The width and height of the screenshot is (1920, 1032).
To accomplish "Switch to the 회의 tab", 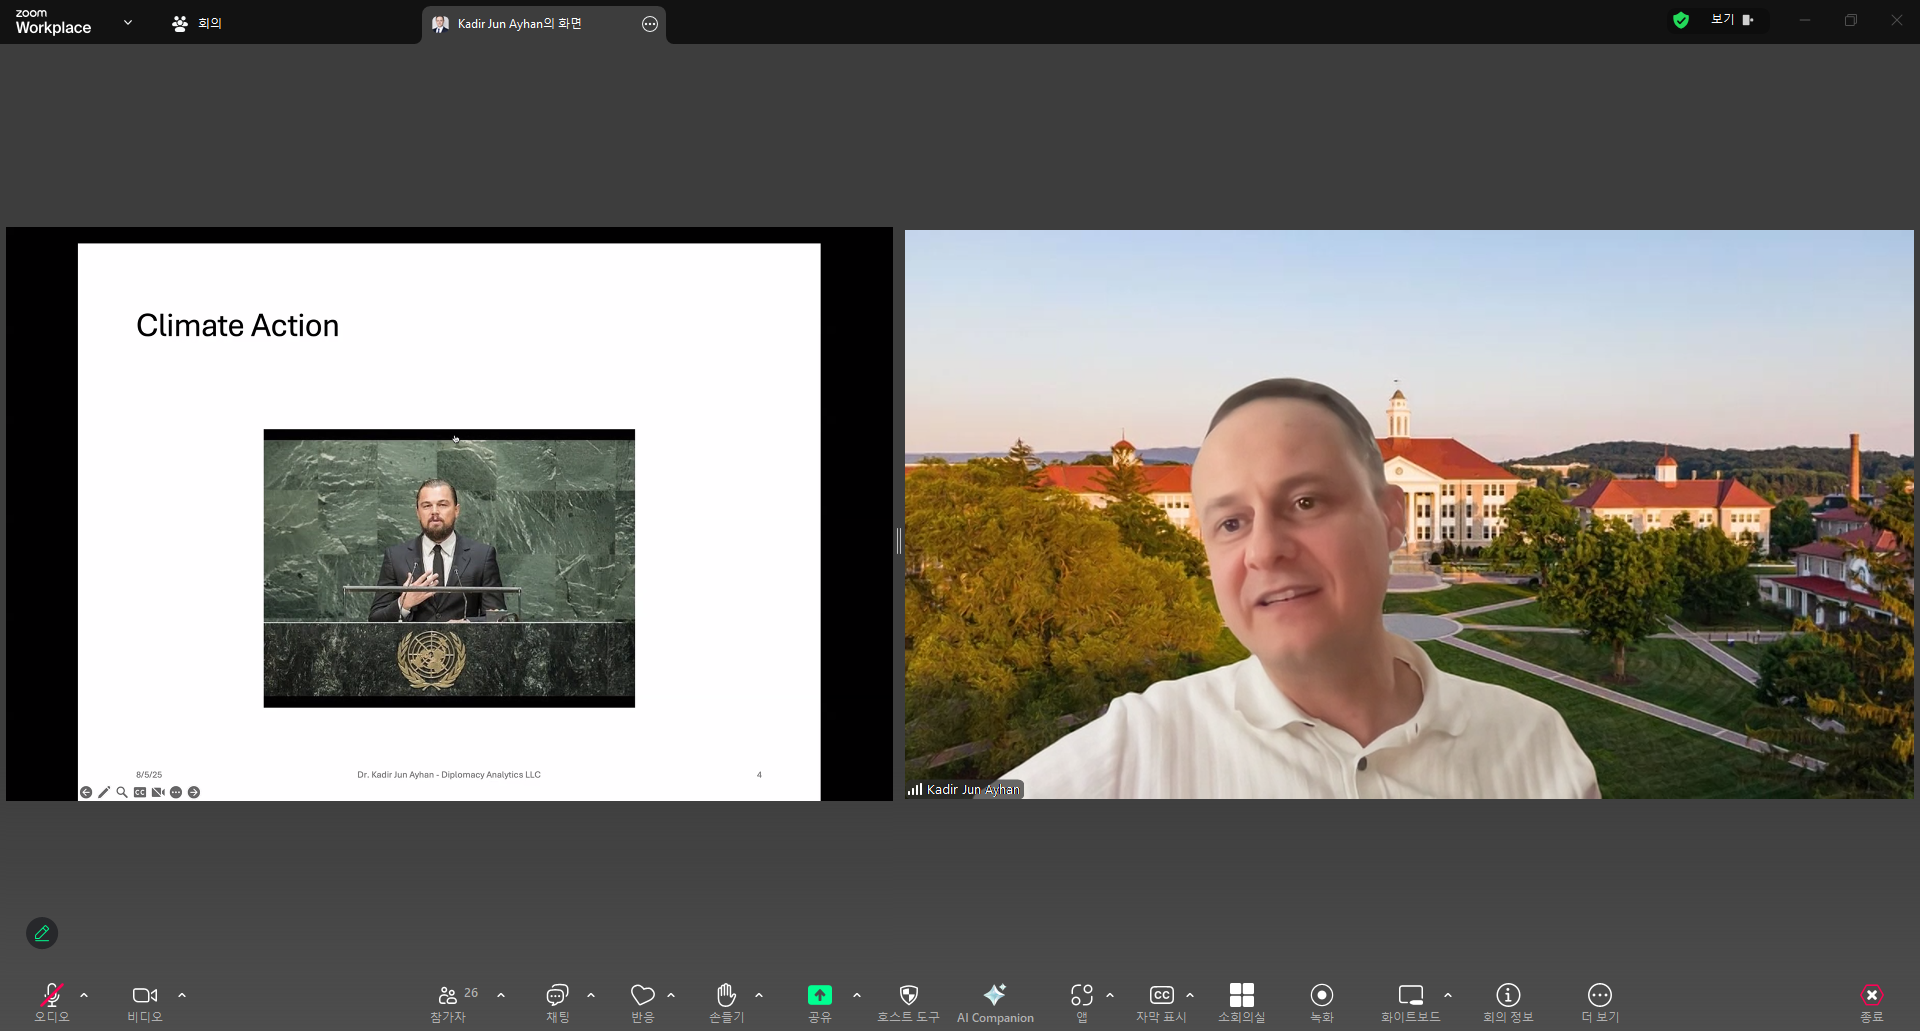I will [197, 23].
